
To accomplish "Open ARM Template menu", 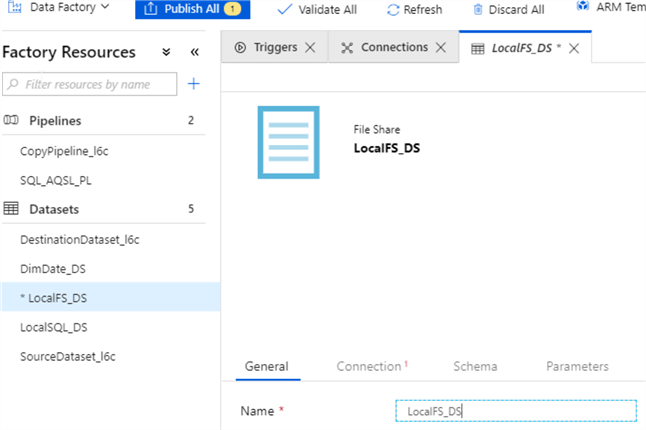I will (611, 7).
